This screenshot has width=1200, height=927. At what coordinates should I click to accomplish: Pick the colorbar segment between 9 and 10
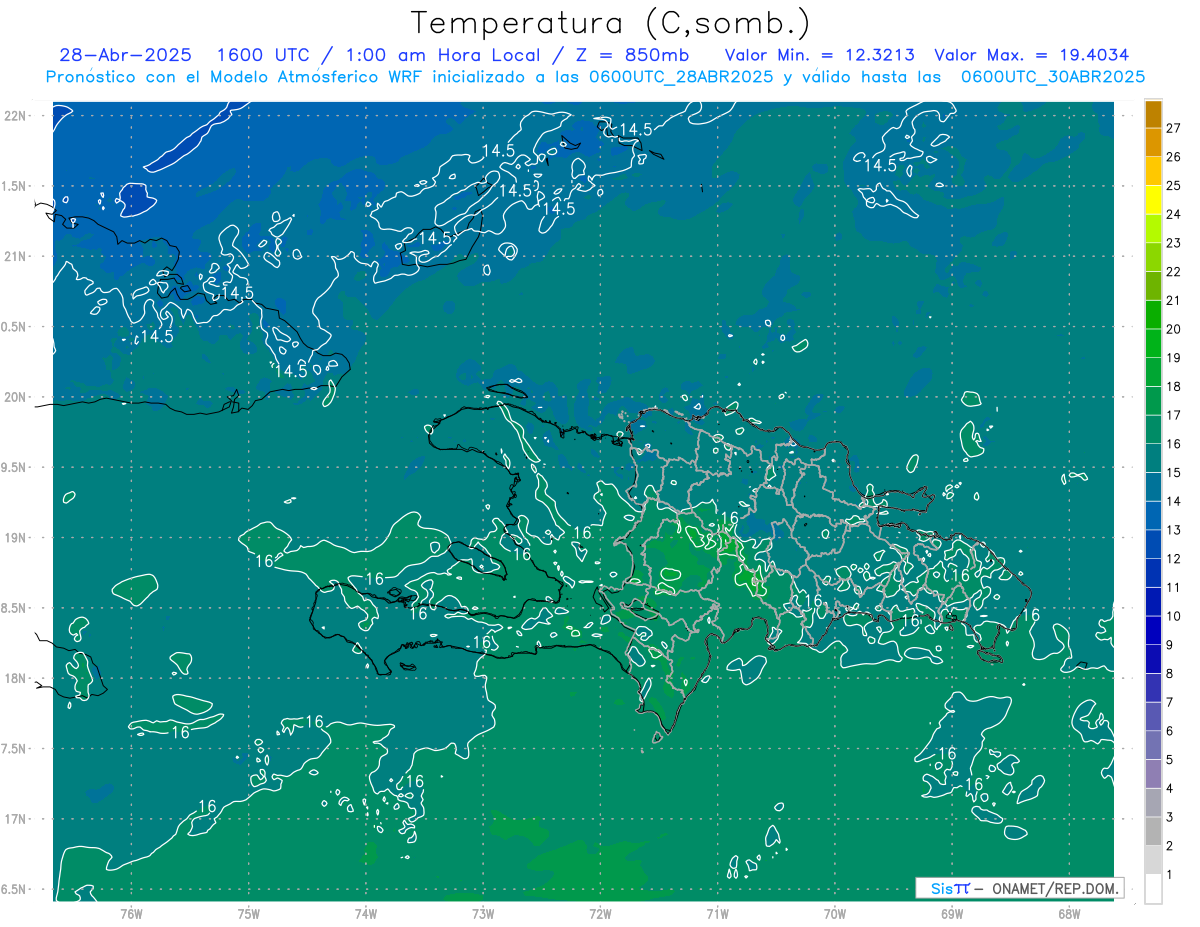[x=1153, y=630]
